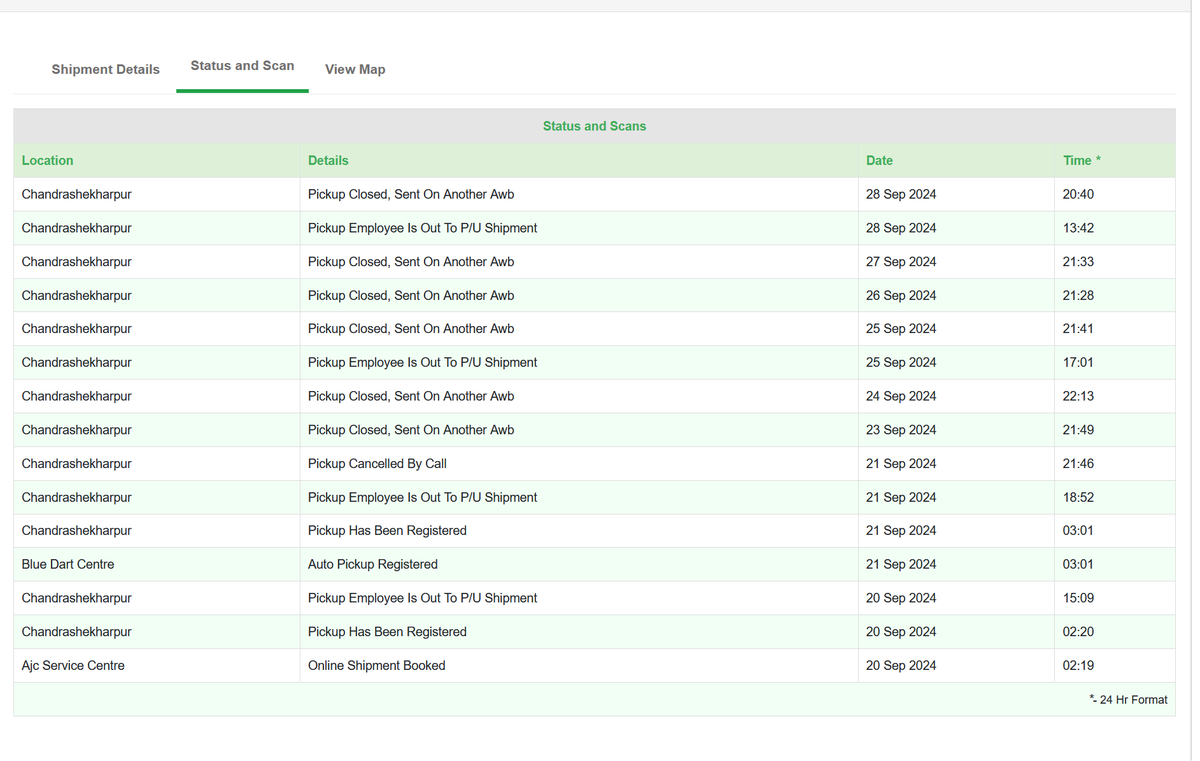Click the 24 Hr Format footnote
The image size is (1200, 761).
click(1128, 700)
